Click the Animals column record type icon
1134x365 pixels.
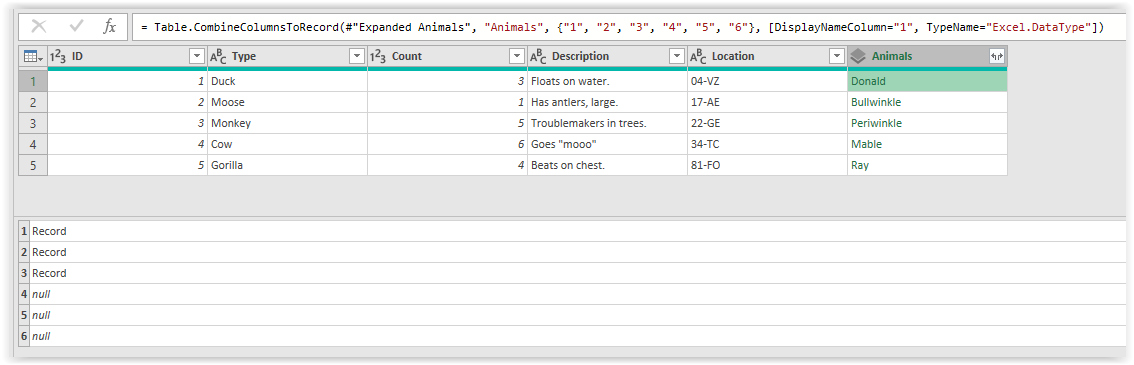click(x=858, y=56)
